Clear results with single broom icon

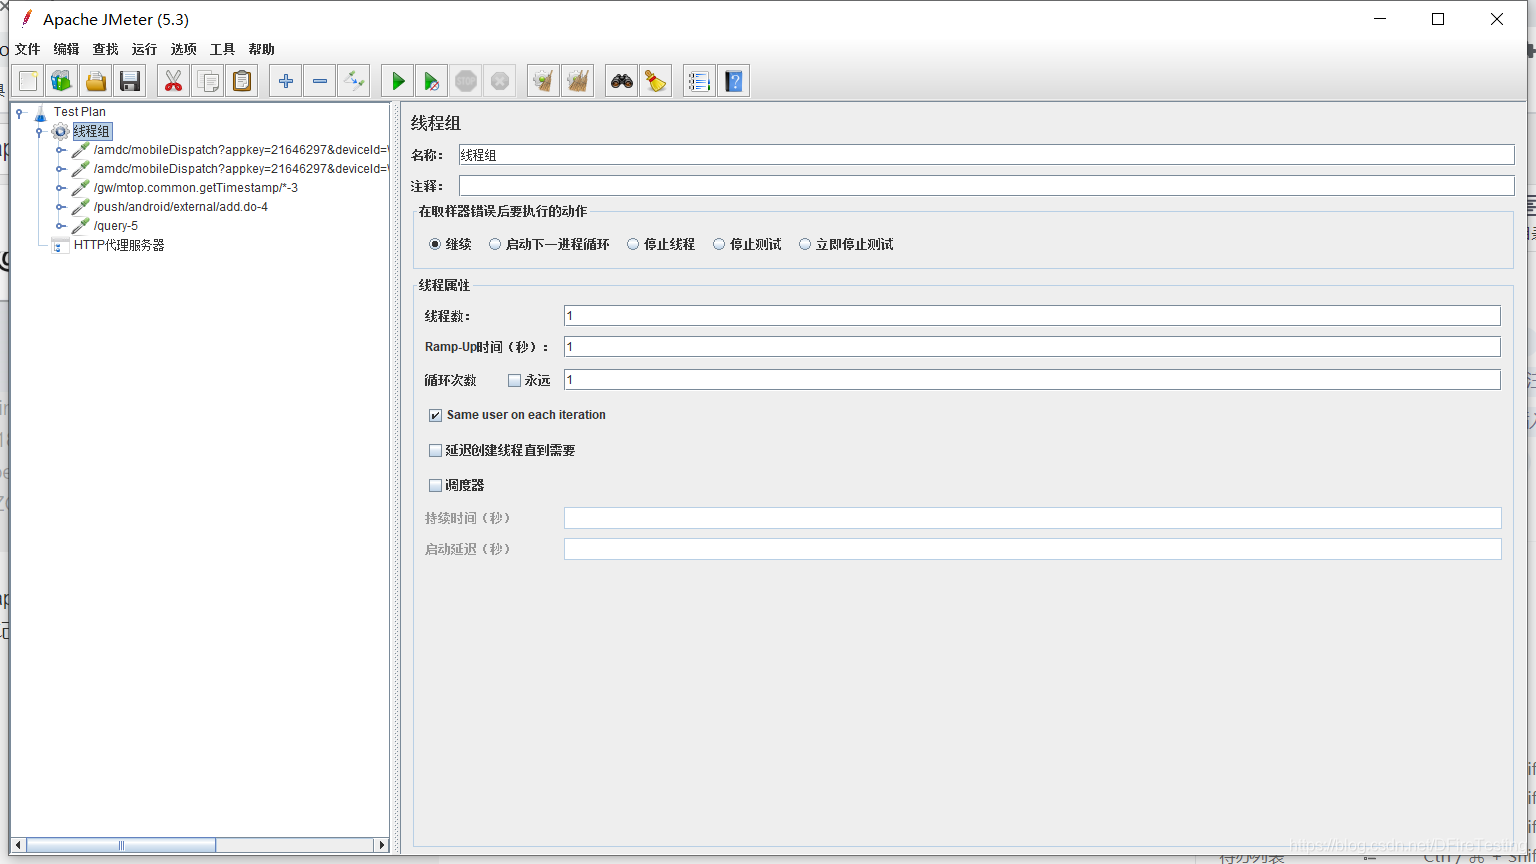[544, 81]
